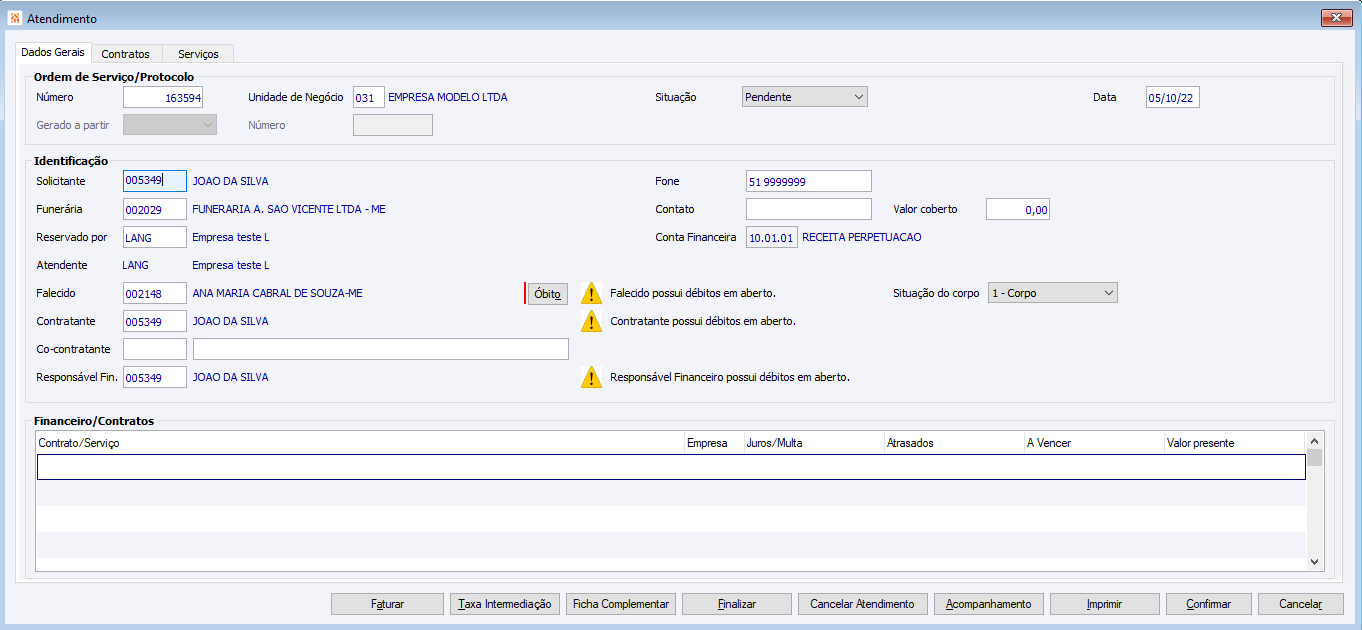Open the Gerado a partir dropdown
Viewport: 1362px width, 630px height.
pyautogui.click(x=170, y=125)
